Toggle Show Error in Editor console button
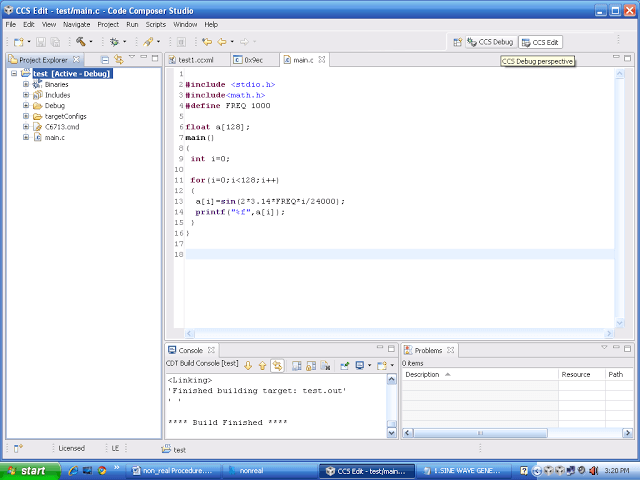The image size is (640, 480). tap(277, 366)
